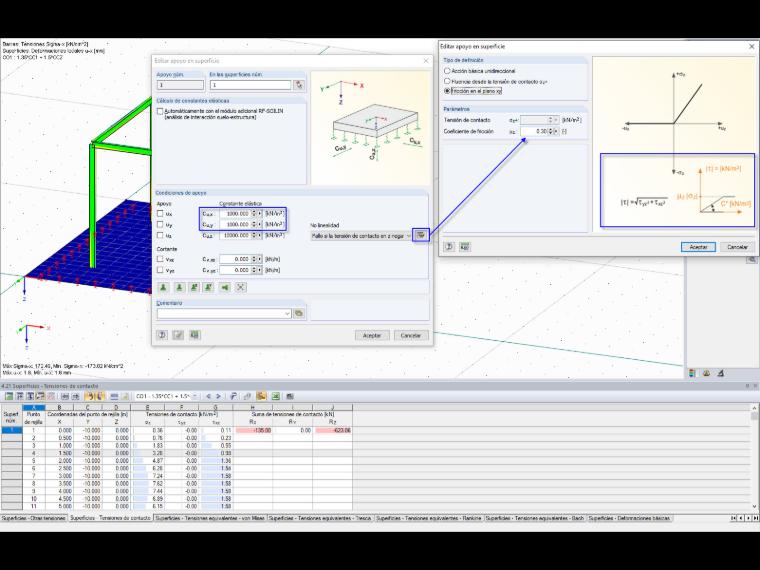Viewport: 760px width, 570px height.
Task: Click first green support-type icon below Cortante
Action: (163, 287)
